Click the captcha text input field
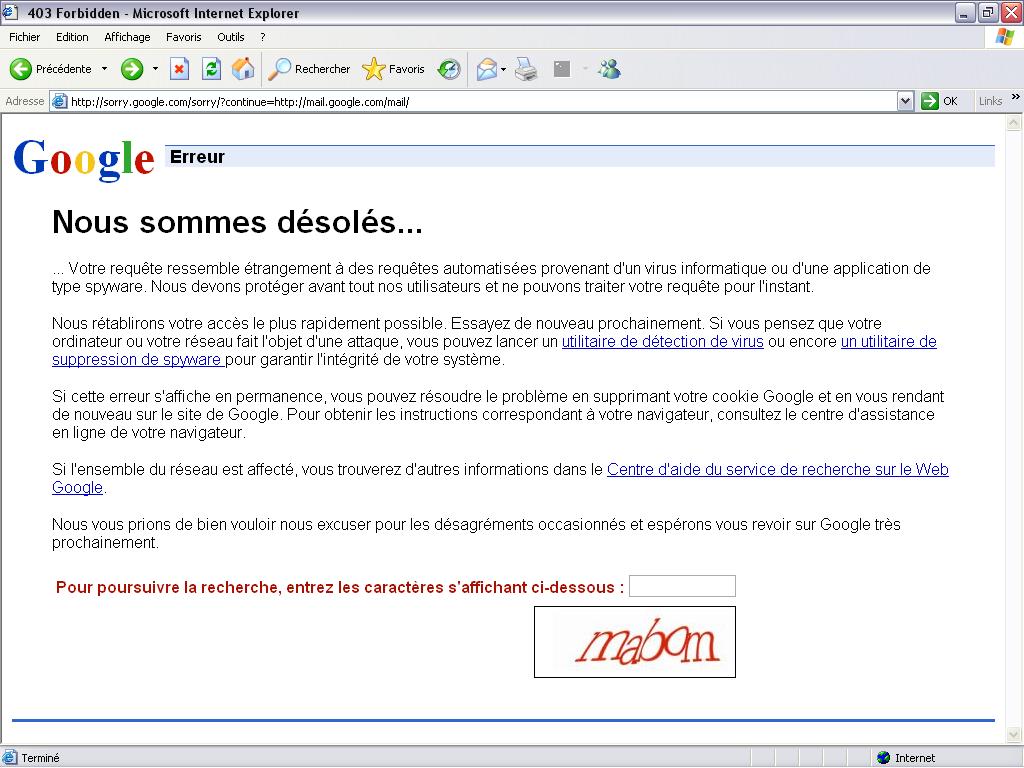This screenshot has height=768, width=1024. pos(682,586)
